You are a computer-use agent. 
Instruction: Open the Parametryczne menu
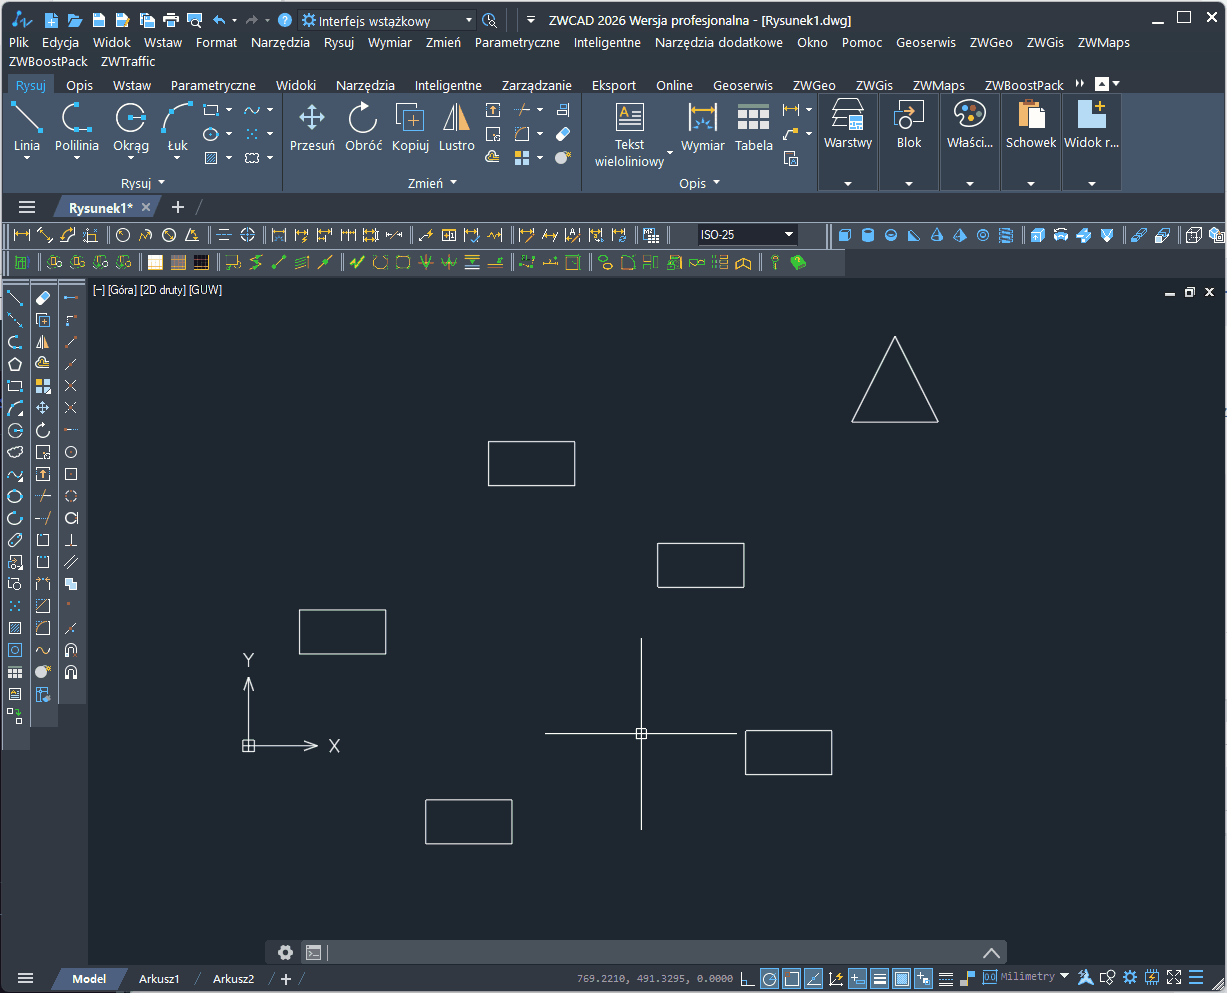click(516, 43)
